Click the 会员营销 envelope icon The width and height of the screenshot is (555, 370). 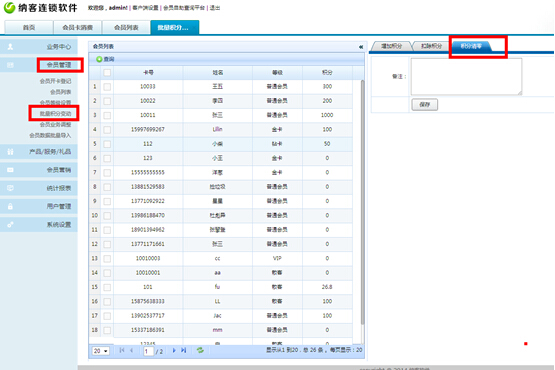point(10,170)
